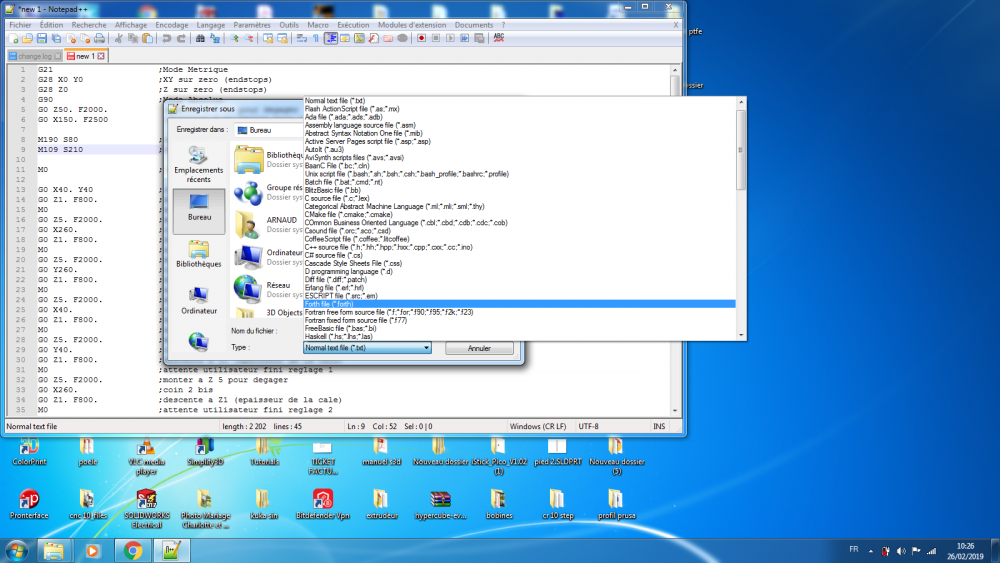Viewport: 1000px width, 563px height.
Task: Choose Batch file (*.bat) in type list
Action: coord(519,182)
